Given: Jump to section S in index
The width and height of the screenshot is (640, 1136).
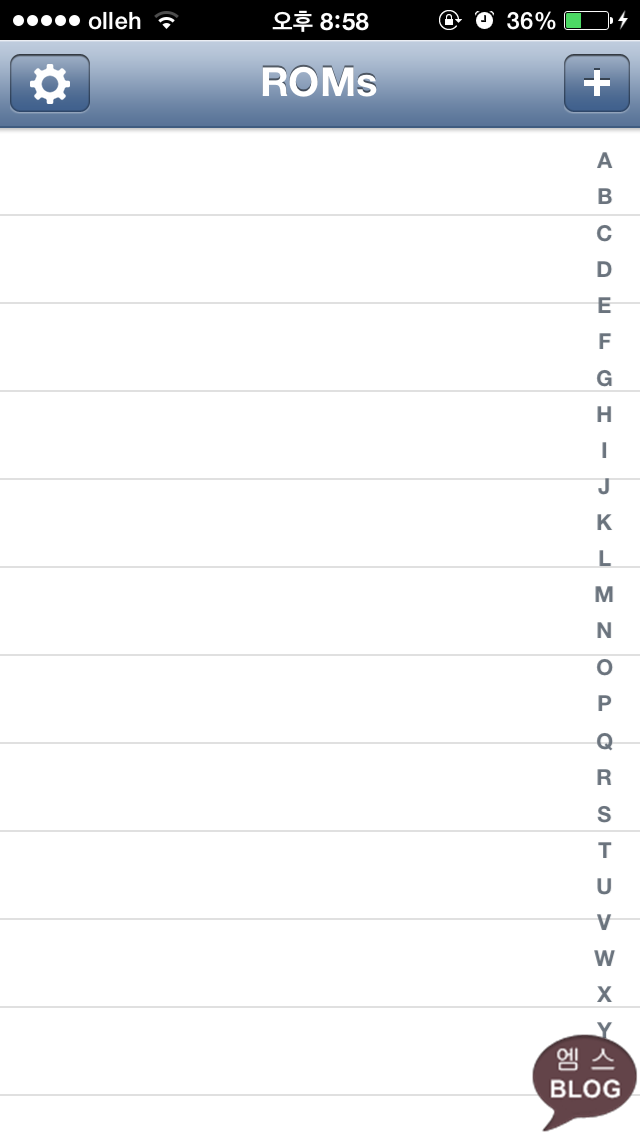Looking at the screenshot, I should click(x=604, y=814).
